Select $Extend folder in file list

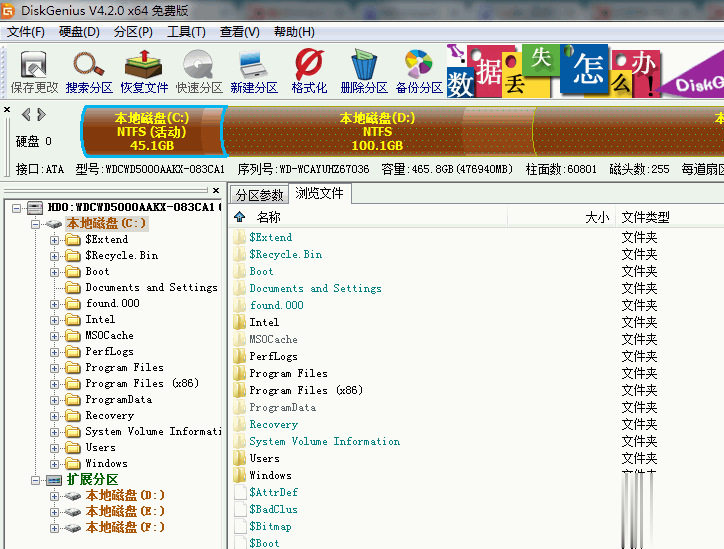[x=271, y=237]
